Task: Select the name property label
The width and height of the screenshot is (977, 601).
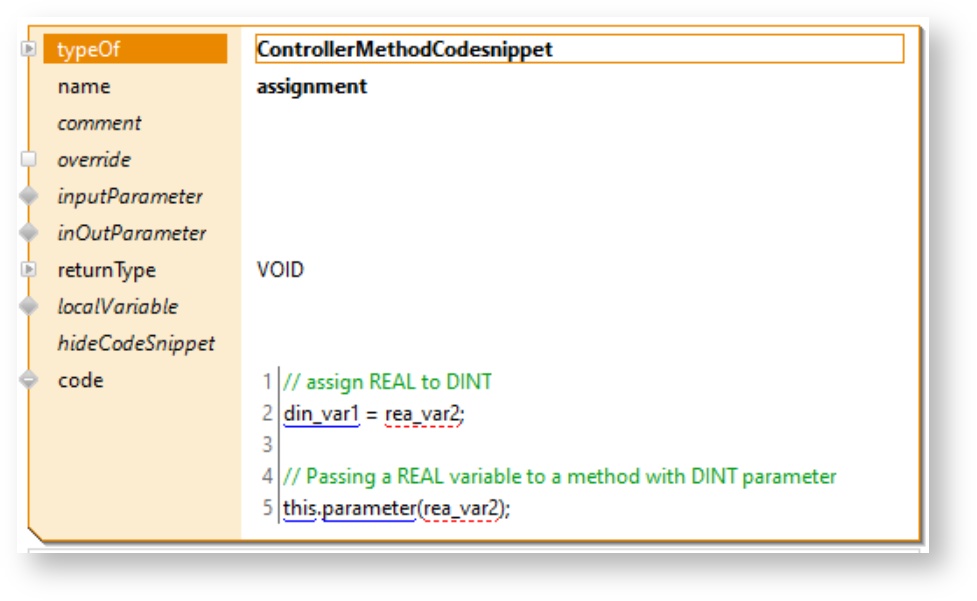Action: (84, 87)
